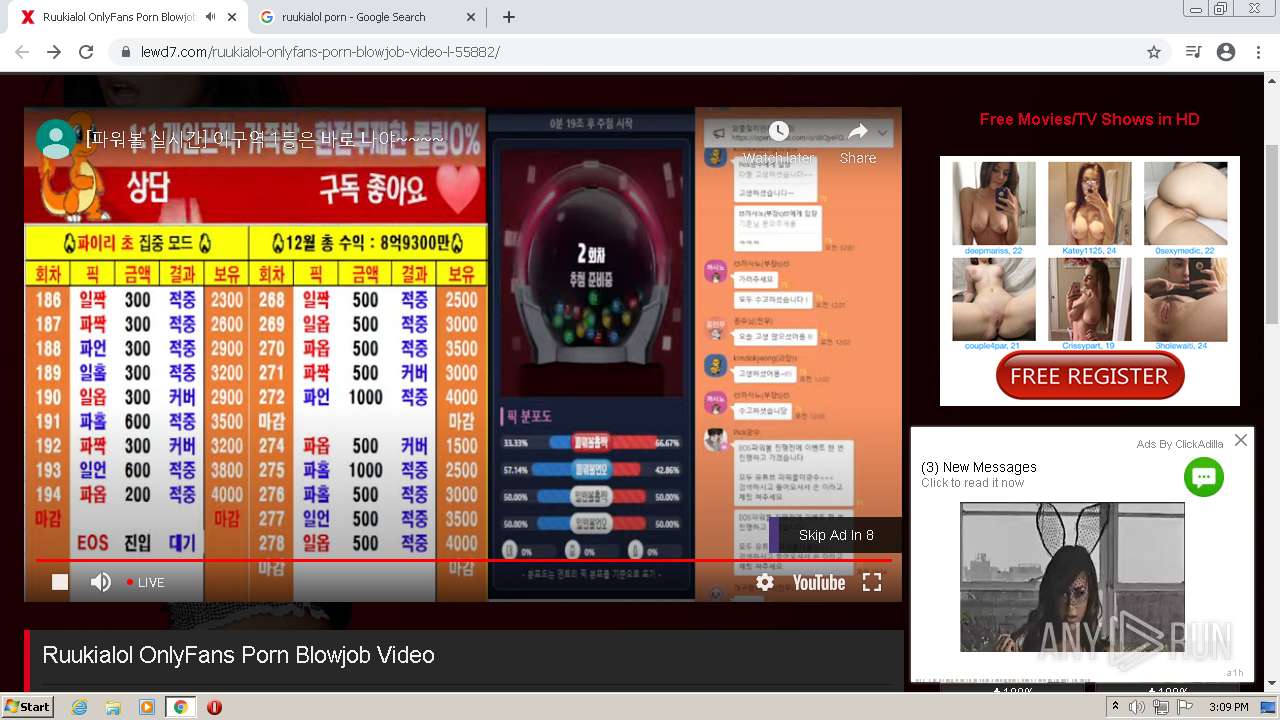
Task: Open the Korean video title link
Action: [x=265, y=139]
